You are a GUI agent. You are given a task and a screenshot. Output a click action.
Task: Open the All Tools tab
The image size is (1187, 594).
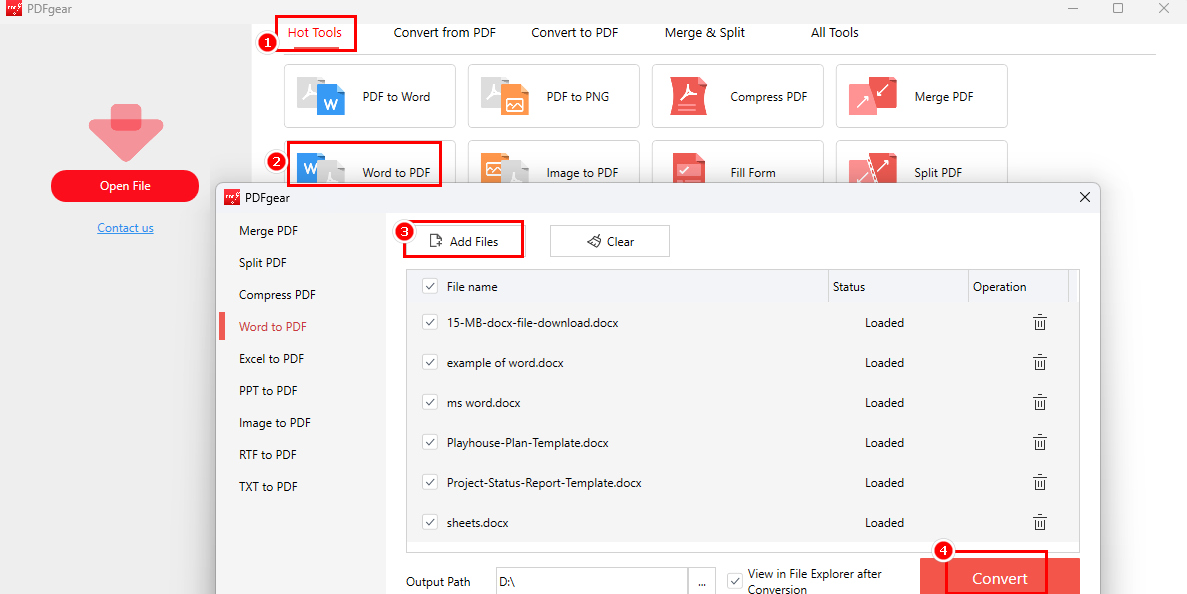pyautogui.click(x=835, y=32)
